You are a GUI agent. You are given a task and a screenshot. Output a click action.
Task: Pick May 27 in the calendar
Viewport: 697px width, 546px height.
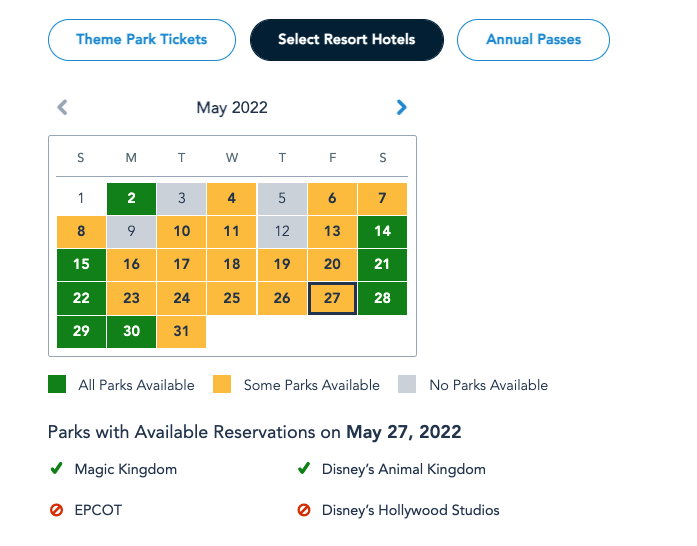(x=332, y=298)
